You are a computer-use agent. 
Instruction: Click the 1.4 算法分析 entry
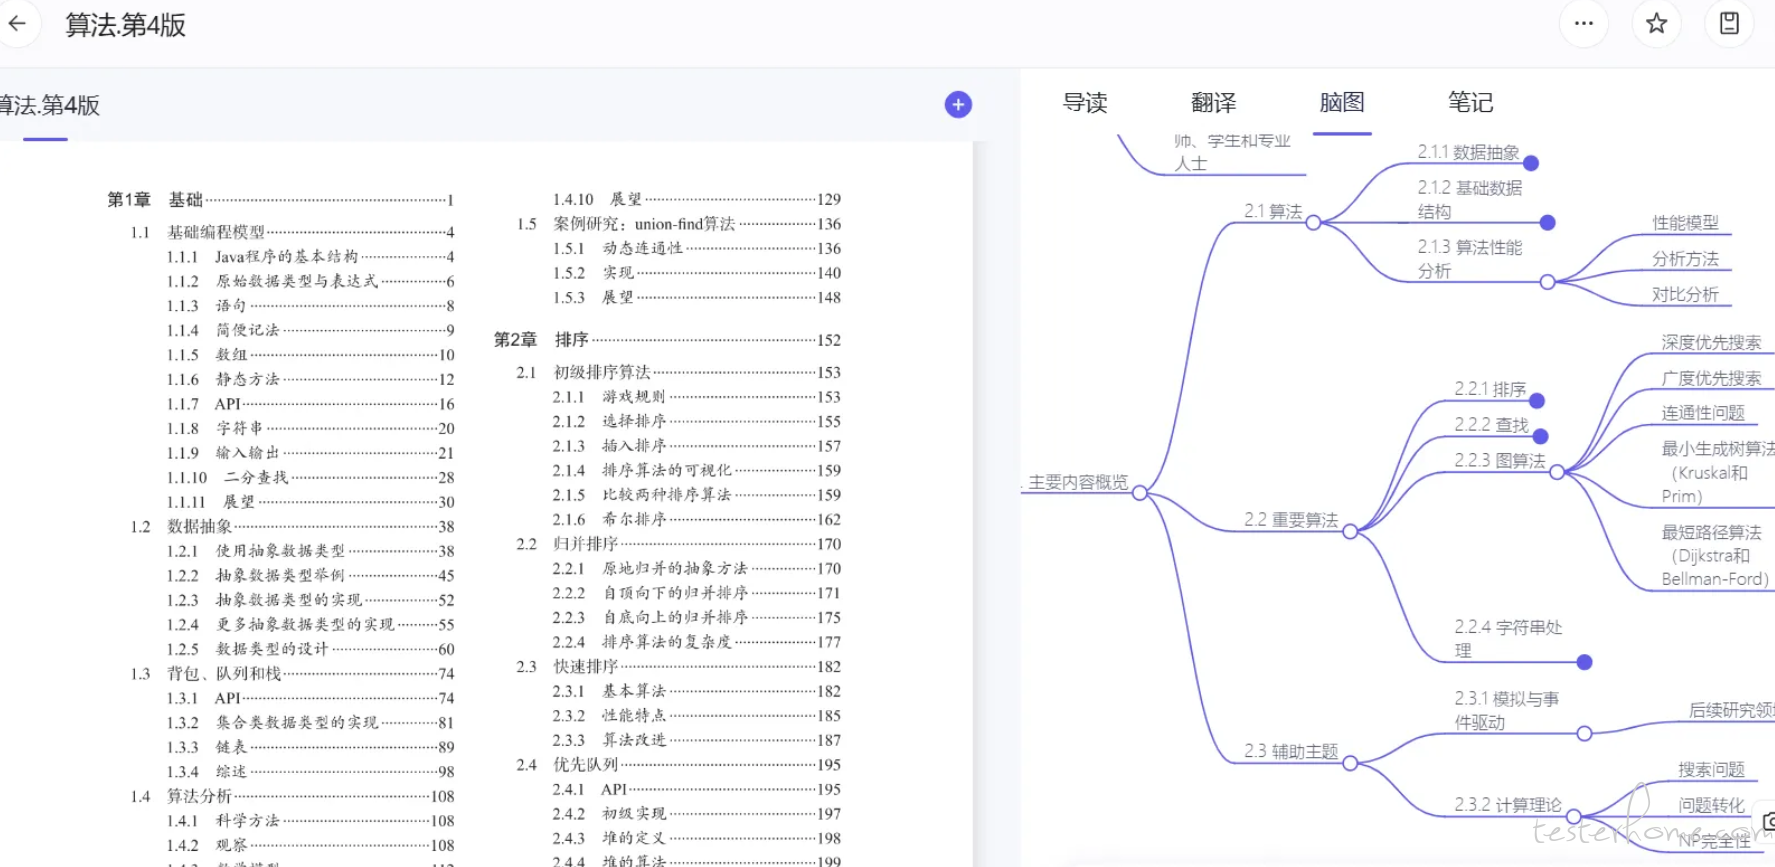tap(292, 796)
